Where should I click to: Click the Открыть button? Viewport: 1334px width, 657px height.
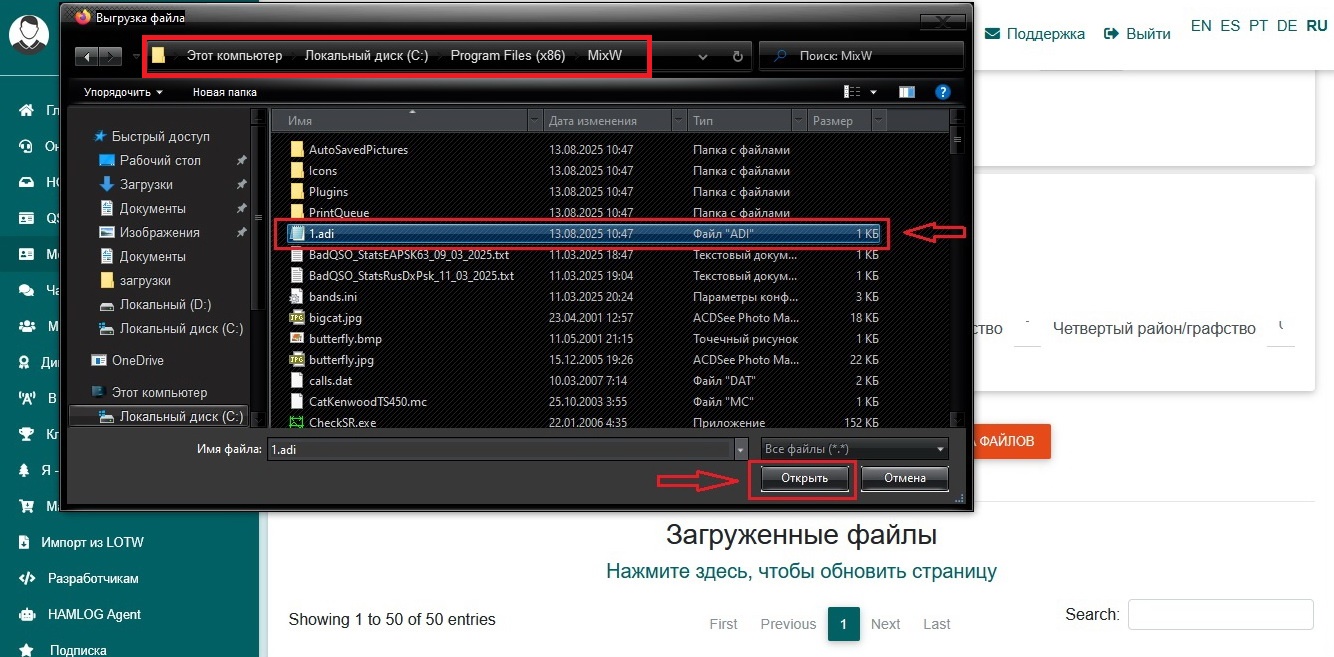tap(805, 478)
